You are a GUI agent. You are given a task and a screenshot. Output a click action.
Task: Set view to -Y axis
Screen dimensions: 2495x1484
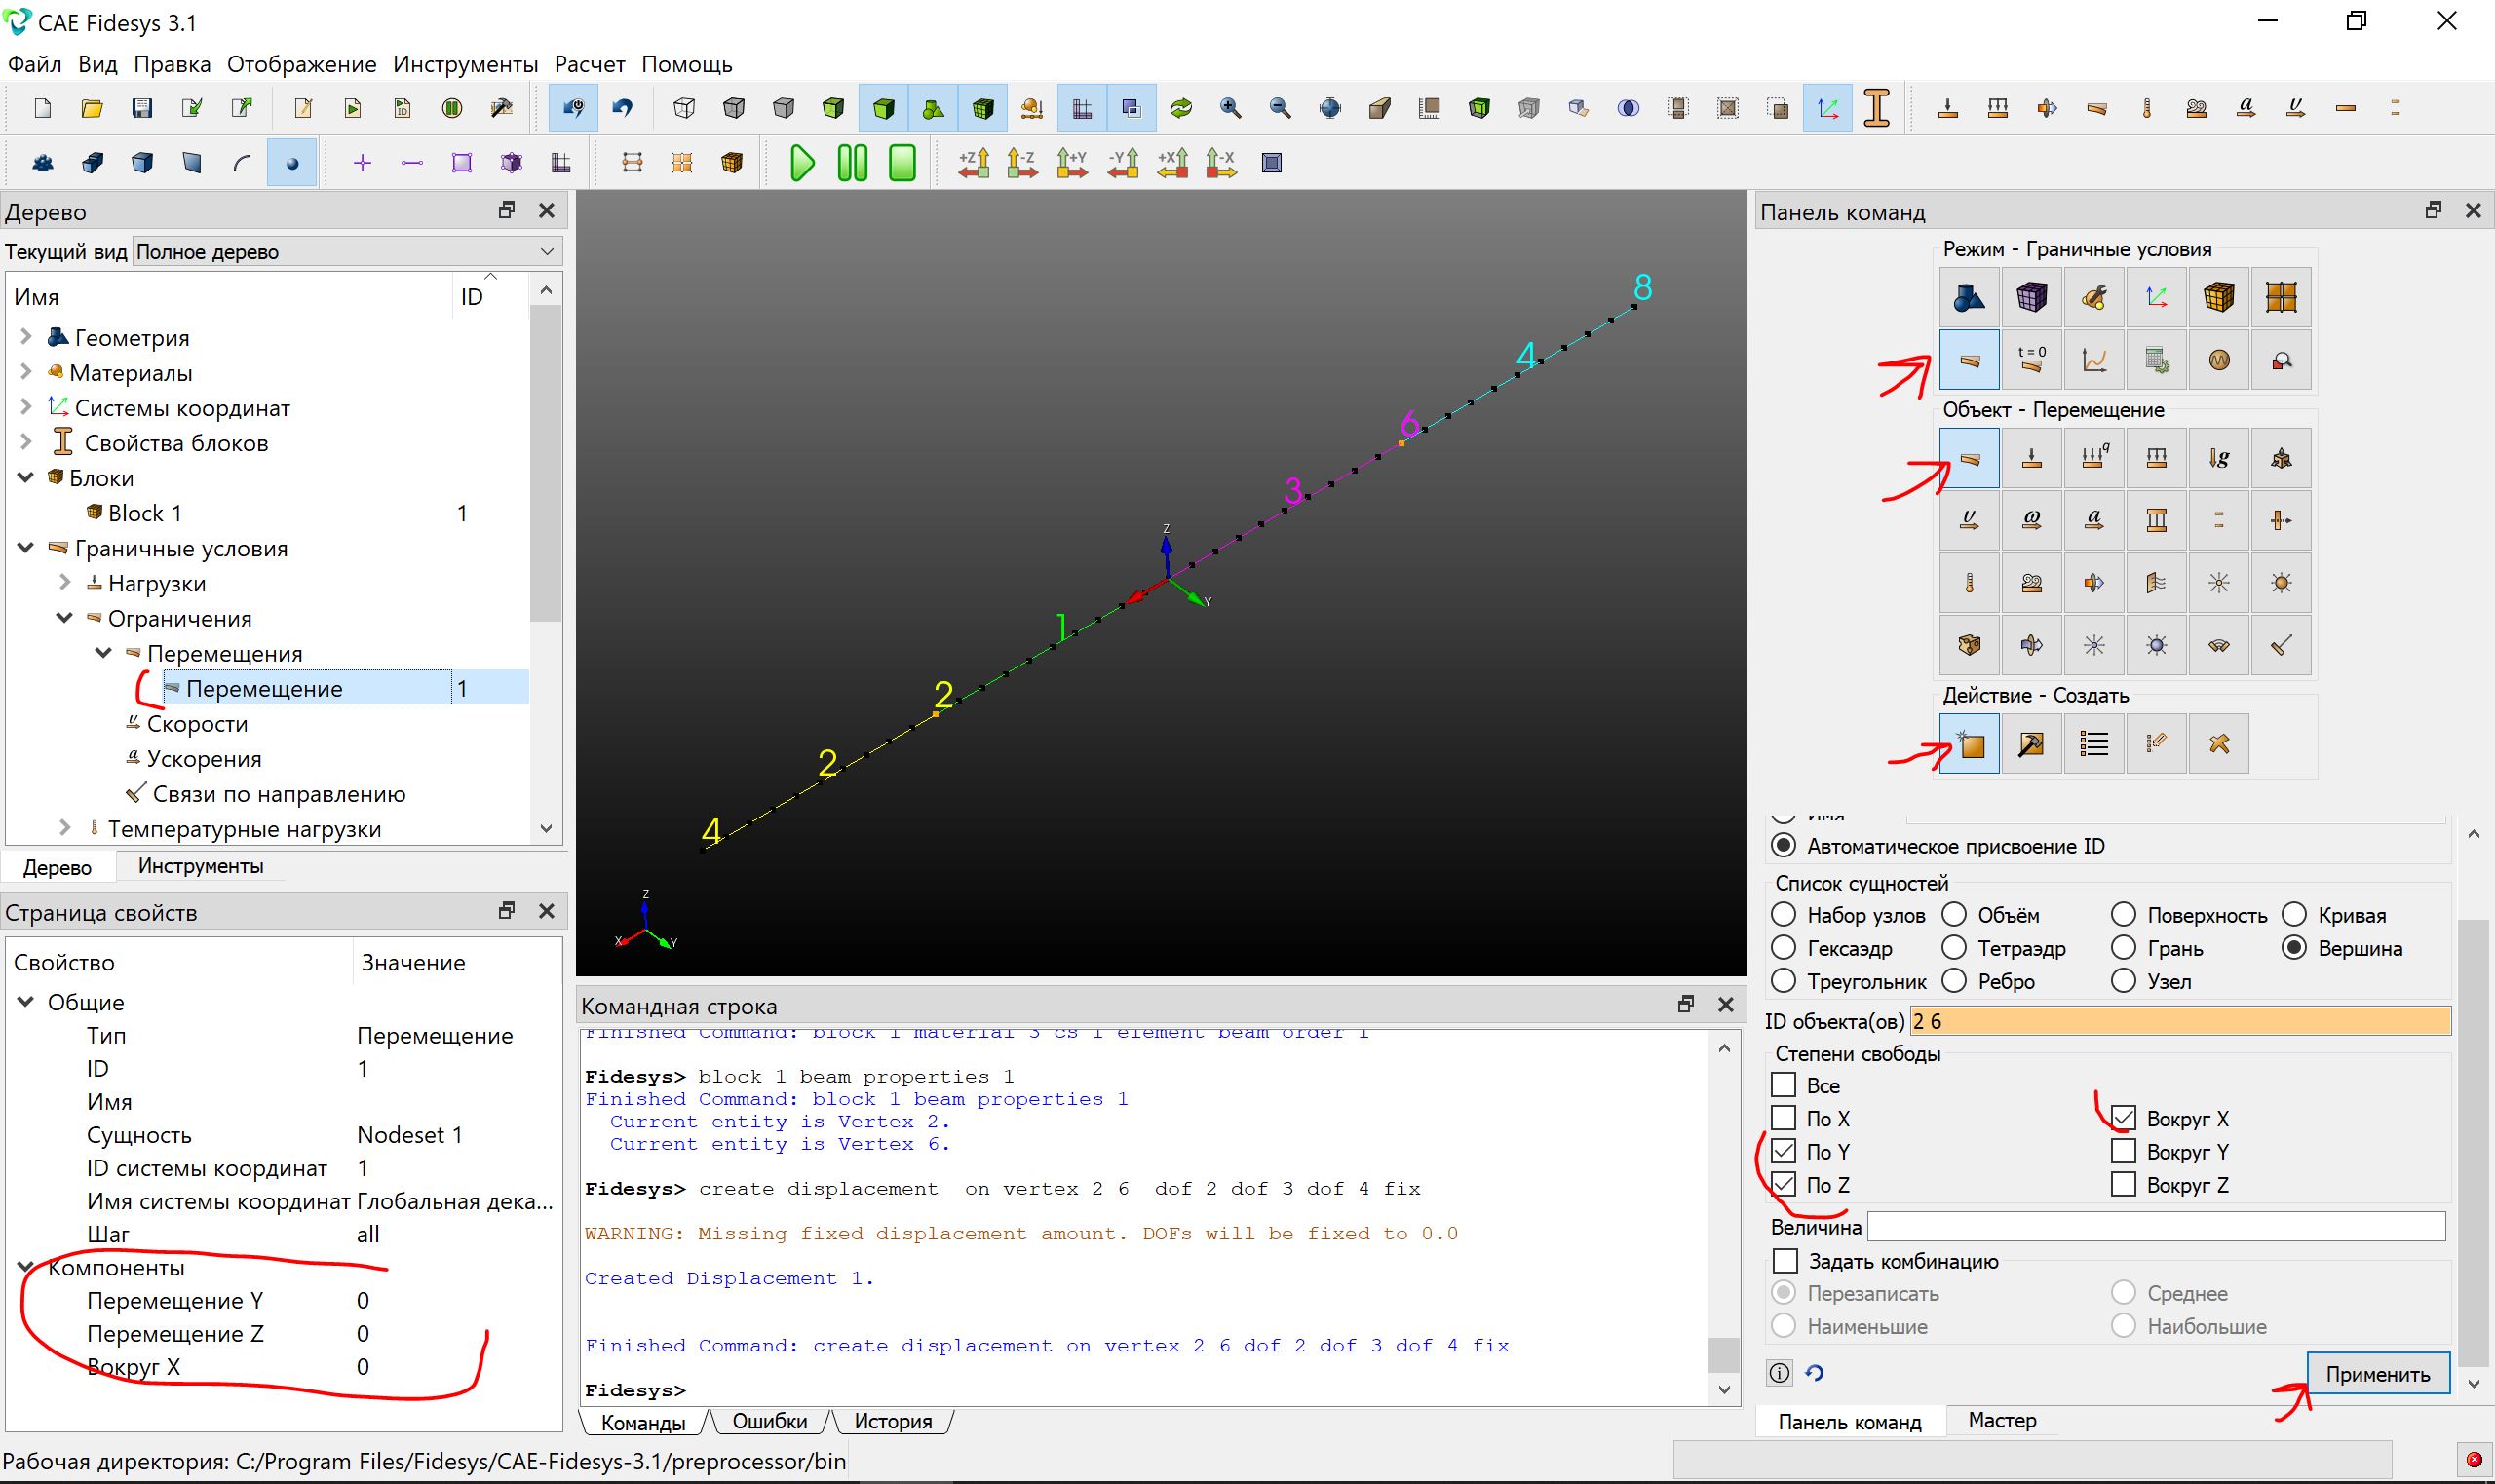(1123, 163)
